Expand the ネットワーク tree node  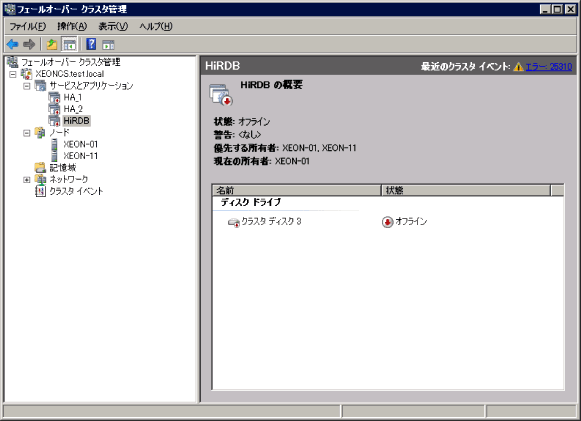(x=27, y=180)
